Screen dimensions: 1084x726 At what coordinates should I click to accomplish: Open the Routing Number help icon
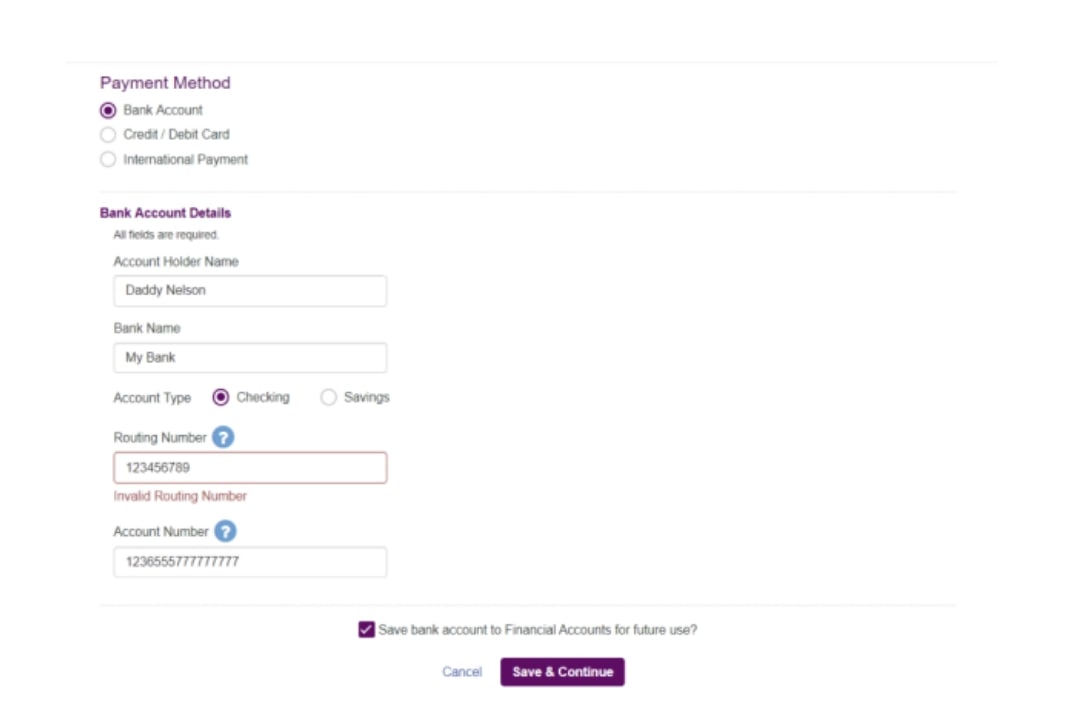(x=223, y=438)
